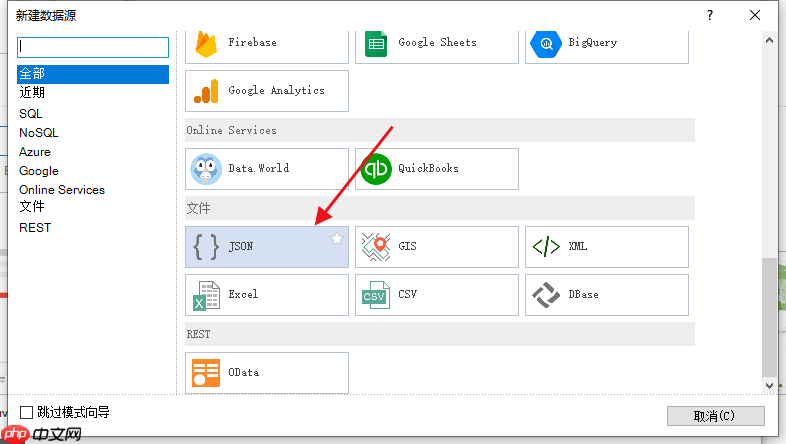Choose the DBase file source icon
The height and width of the screenshot is (444, 786).
(x=546, y=295)
